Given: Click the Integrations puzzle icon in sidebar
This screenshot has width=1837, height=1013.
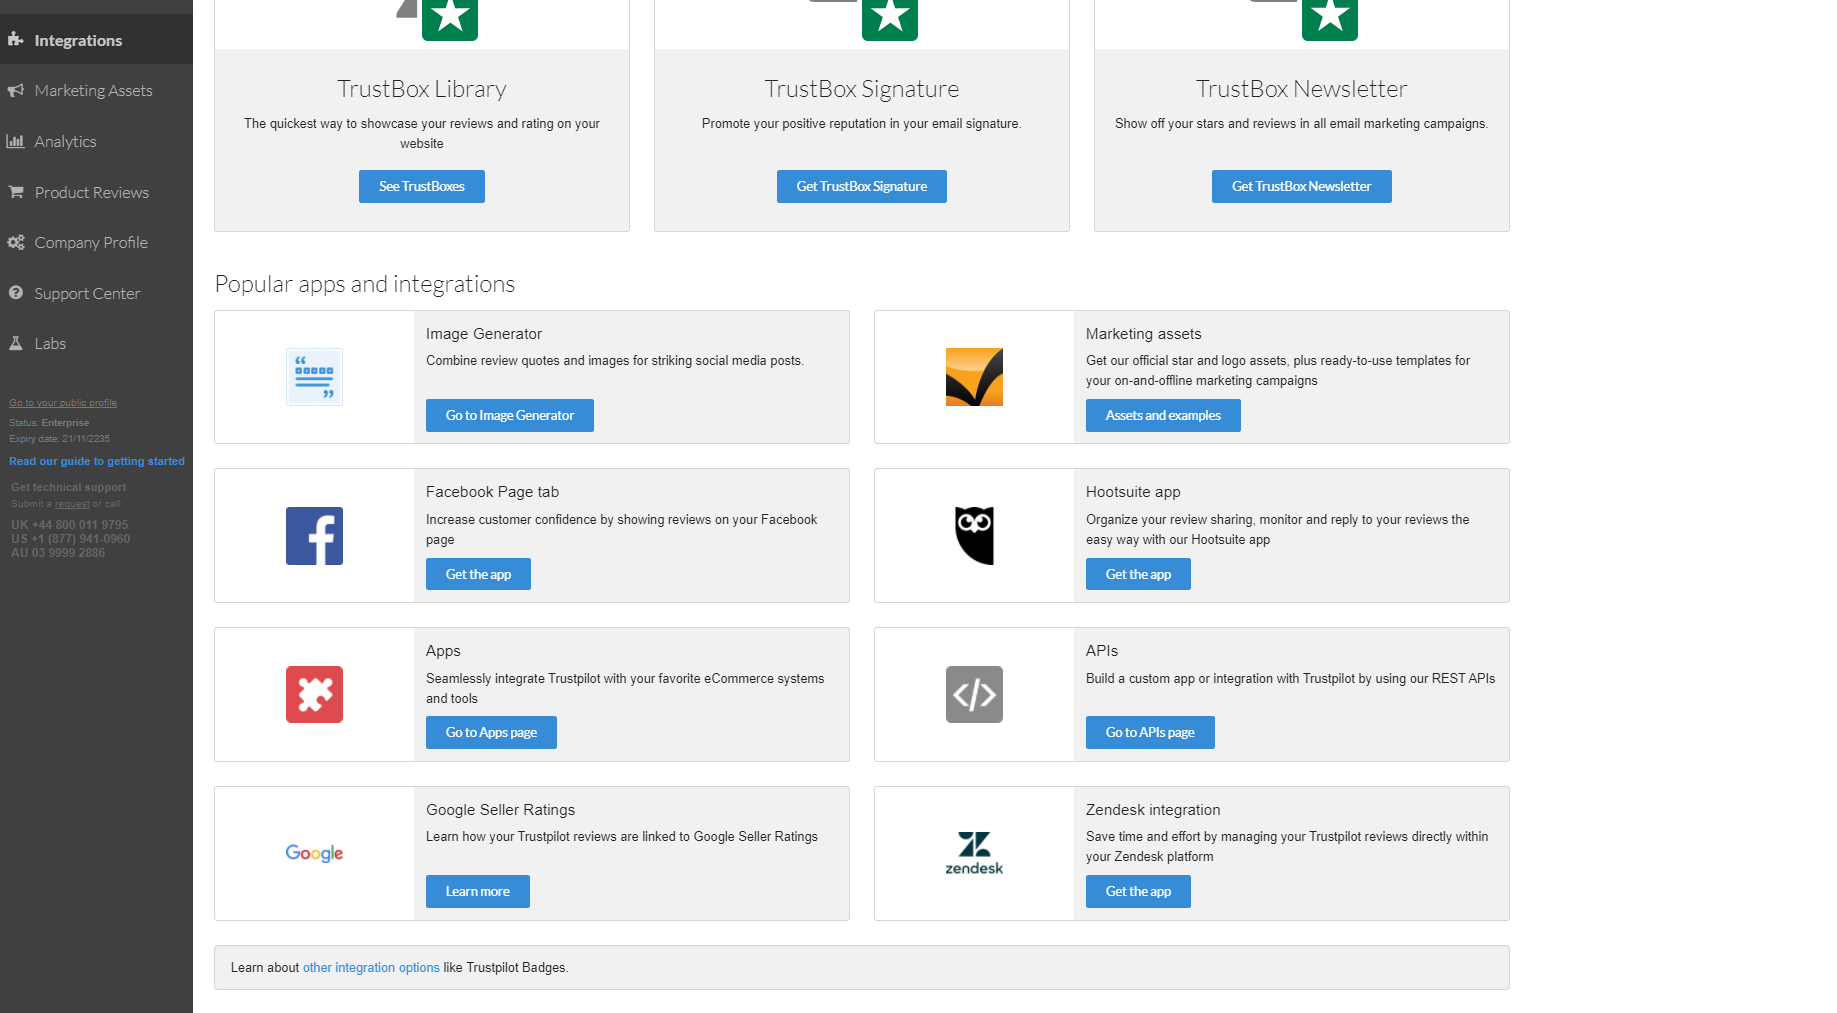Looking at the screenshot, I should pyautogui.click(x=16, y=39).
